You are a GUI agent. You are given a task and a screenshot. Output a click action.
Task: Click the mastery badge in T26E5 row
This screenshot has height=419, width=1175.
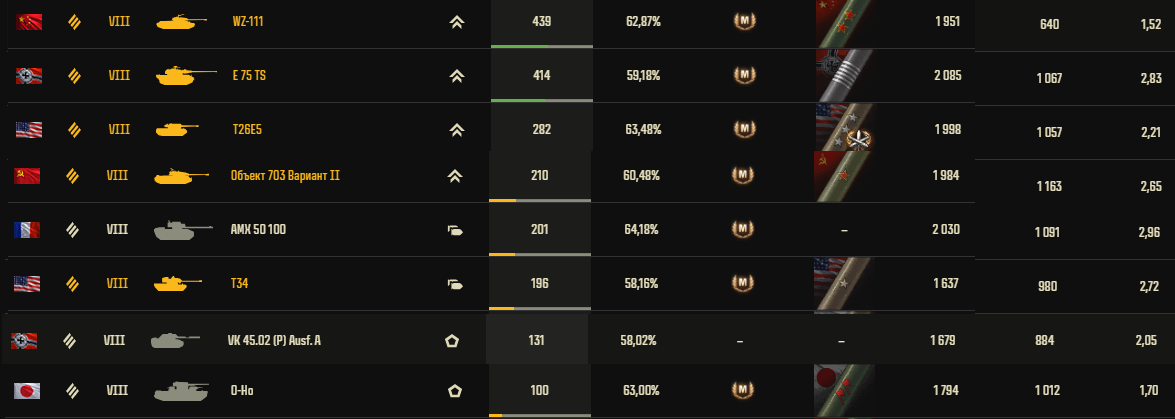(743, 129)
